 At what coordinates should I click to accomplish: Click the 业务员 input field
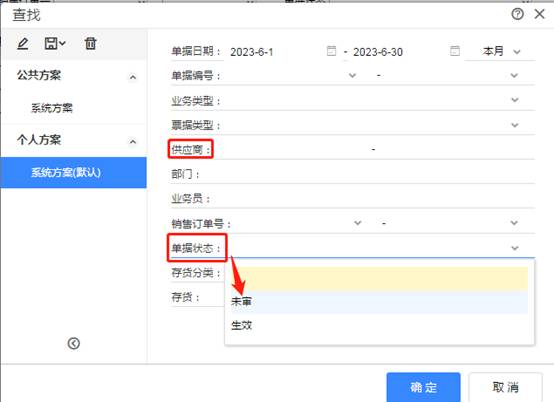[373, 199]
